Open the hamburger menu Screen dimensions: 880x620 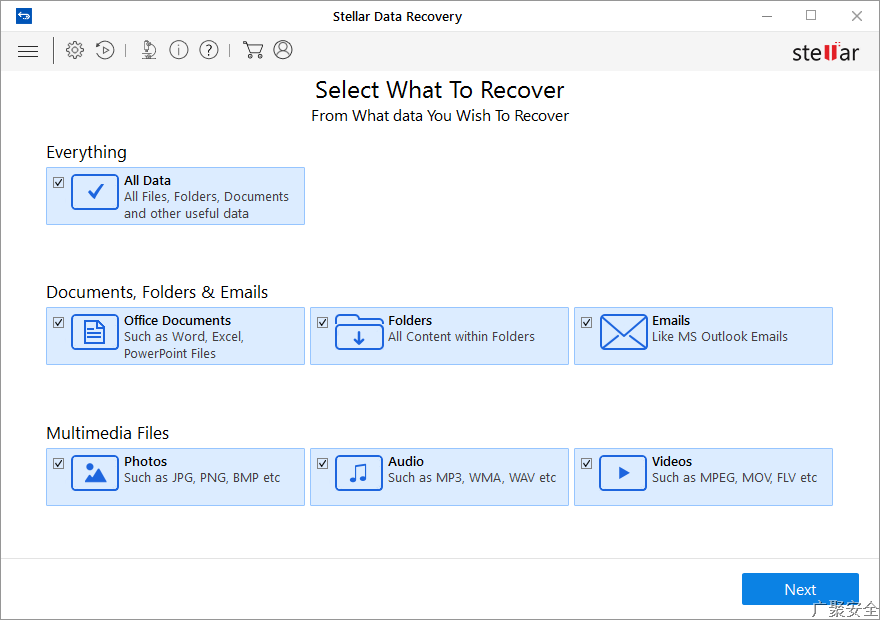28,50
